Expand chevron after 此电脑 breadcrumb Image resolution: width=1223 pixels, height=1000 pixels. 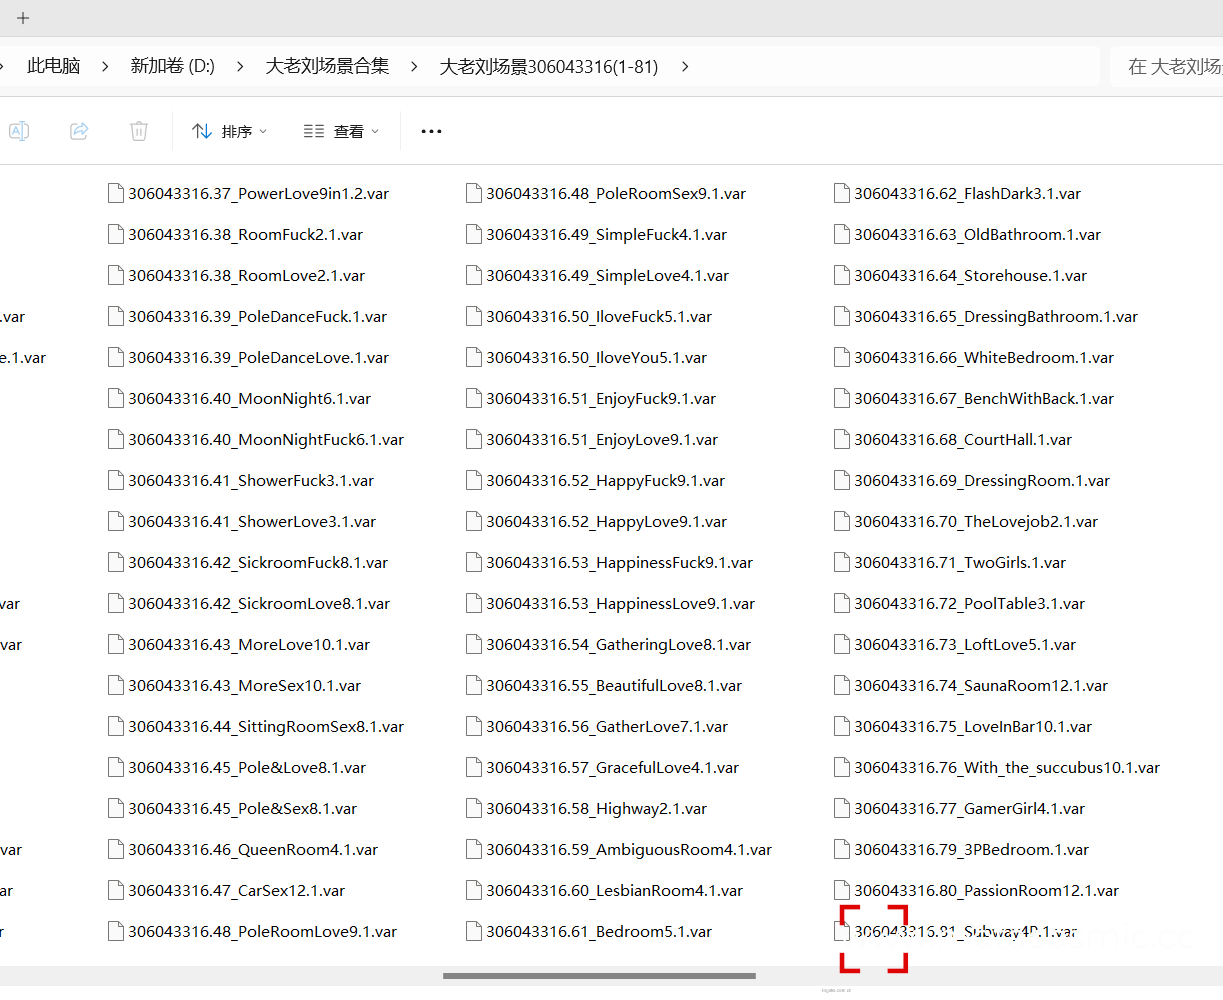coord(104,66)
